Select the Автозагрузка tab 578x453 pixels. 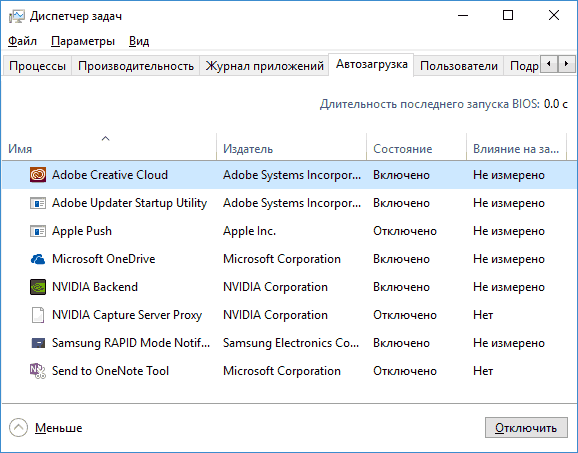[x=372, y=64]
